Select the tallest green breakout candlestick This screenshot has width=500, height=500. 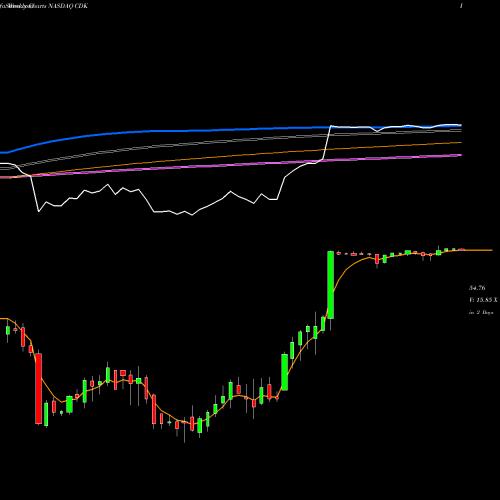click(330, 285)
